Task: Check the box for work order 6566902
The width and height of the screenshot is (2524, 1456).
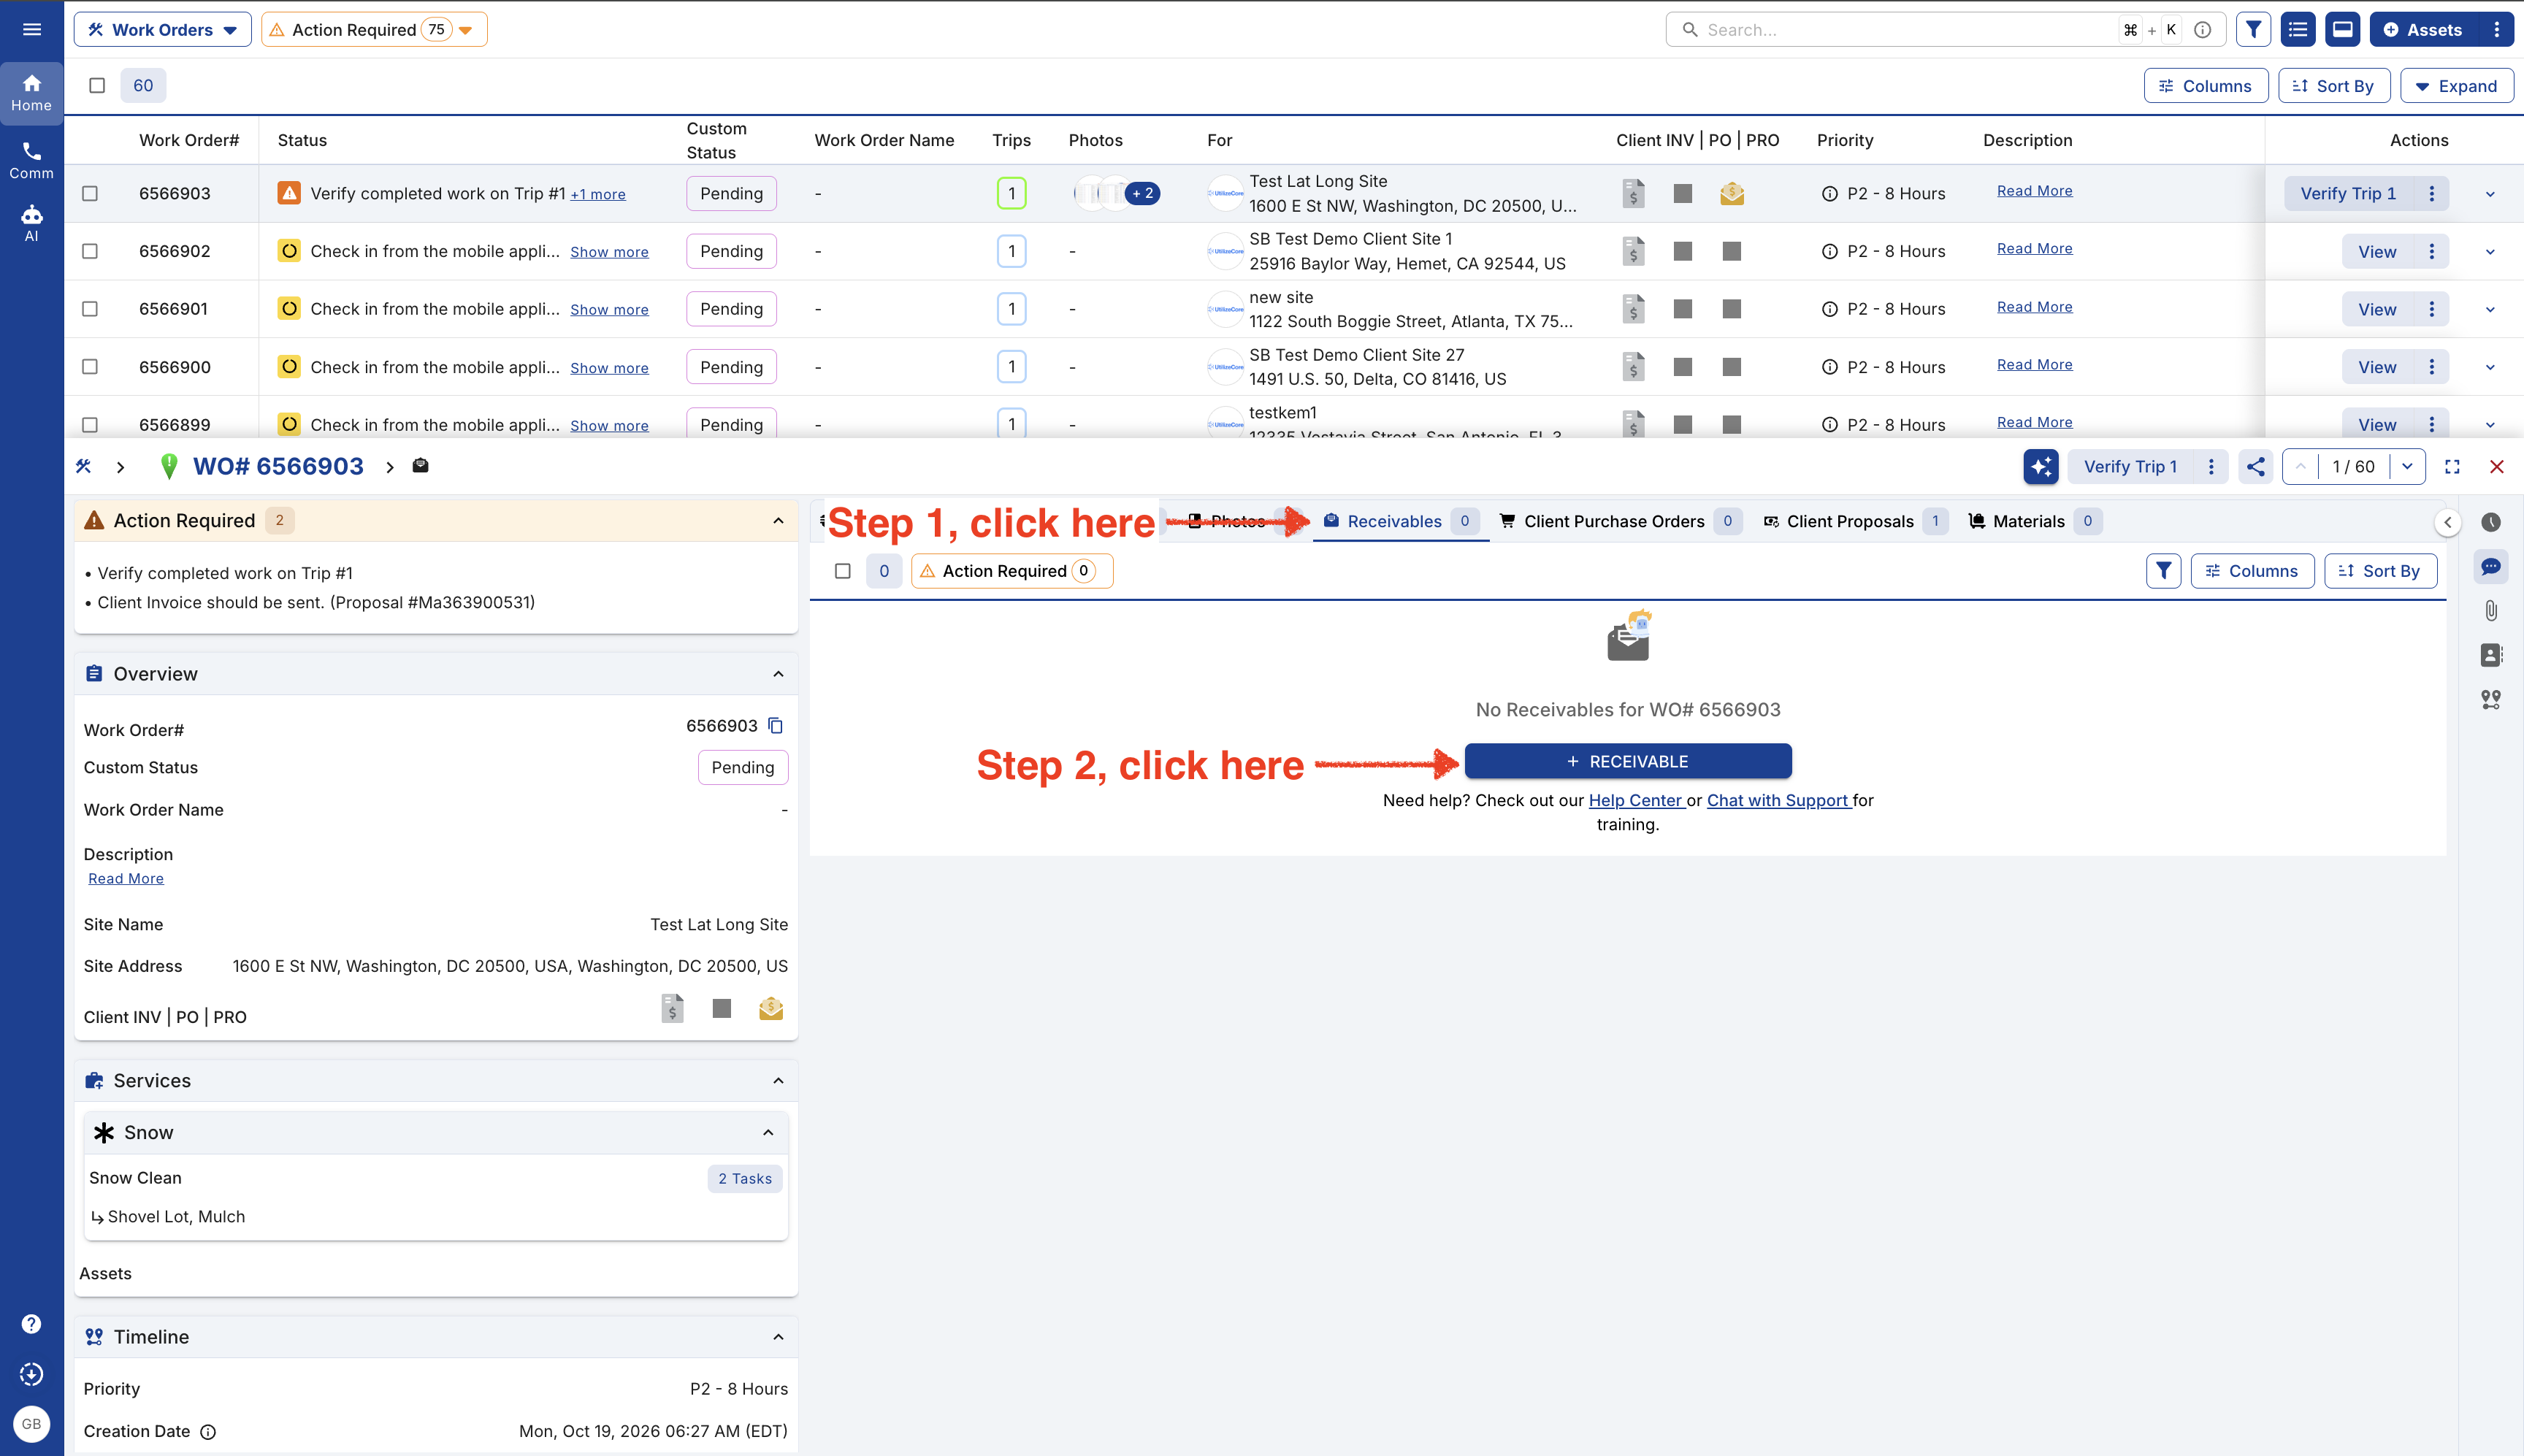Action: [90, 251]
